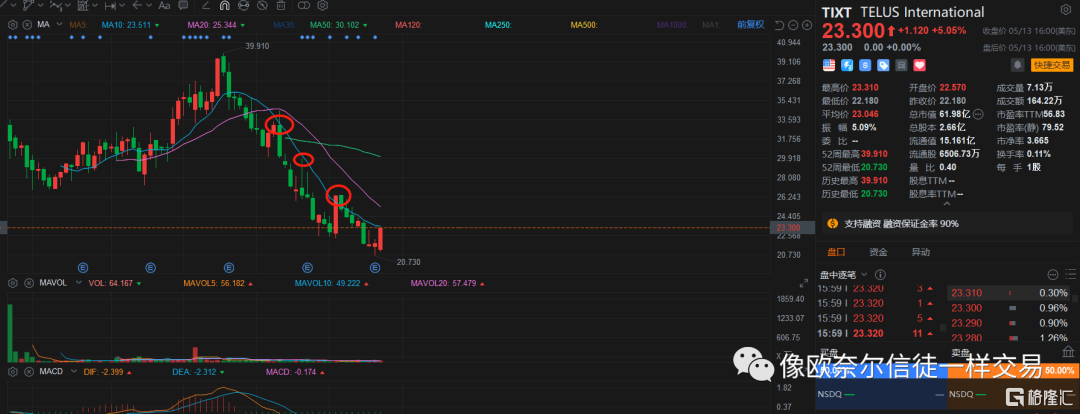Click the bank icon near order book
The height and width of the screenshot is (414, 1080).
coord(1066,351)
